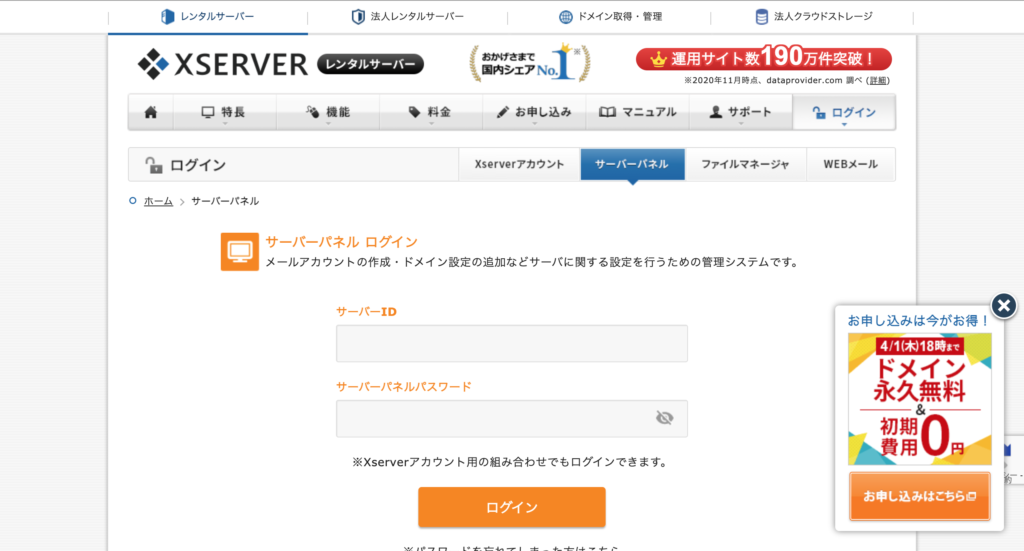Image resolution: width=1024 pixels, height=551 pixels.
Task: Toggle password visibility eye icon
Action: [664, 418]
